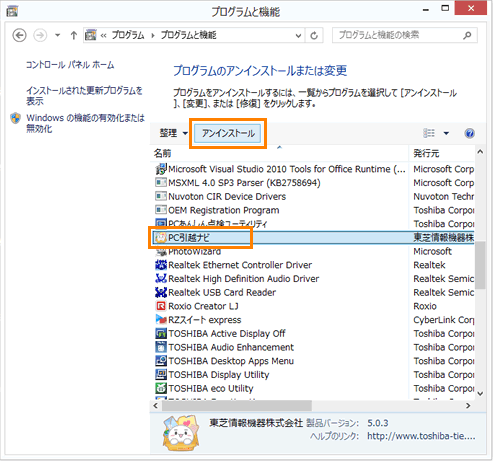Click the アンインストール button

click(228, 133)
